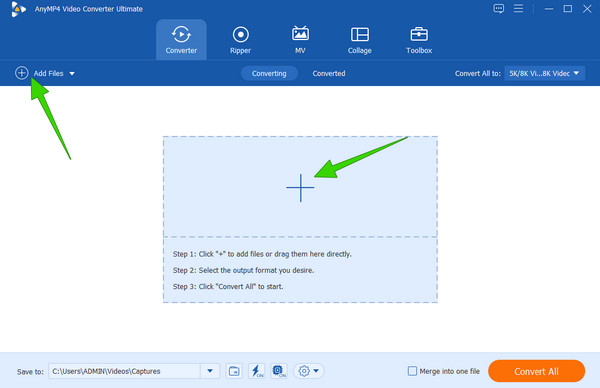600x388 pixels.
Task: Show the Converted list
Action: [329, 73]
